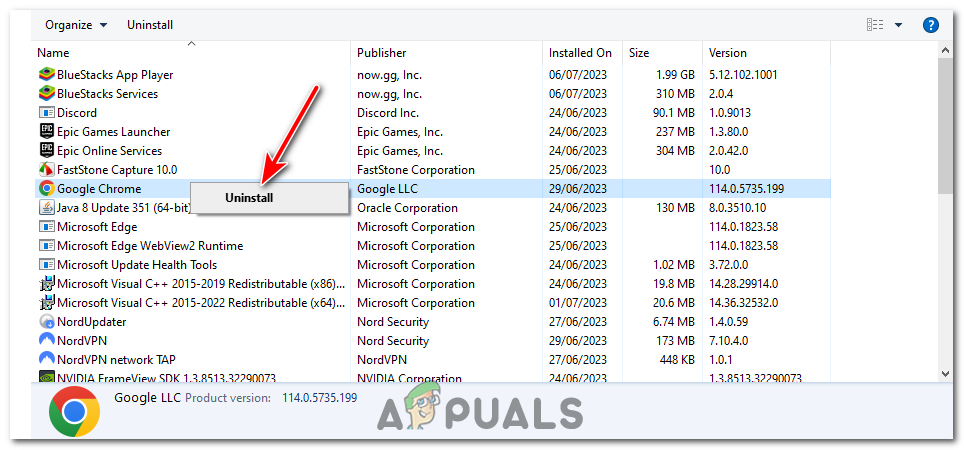Click the vertical scrollbar thumb

point(946,126)
